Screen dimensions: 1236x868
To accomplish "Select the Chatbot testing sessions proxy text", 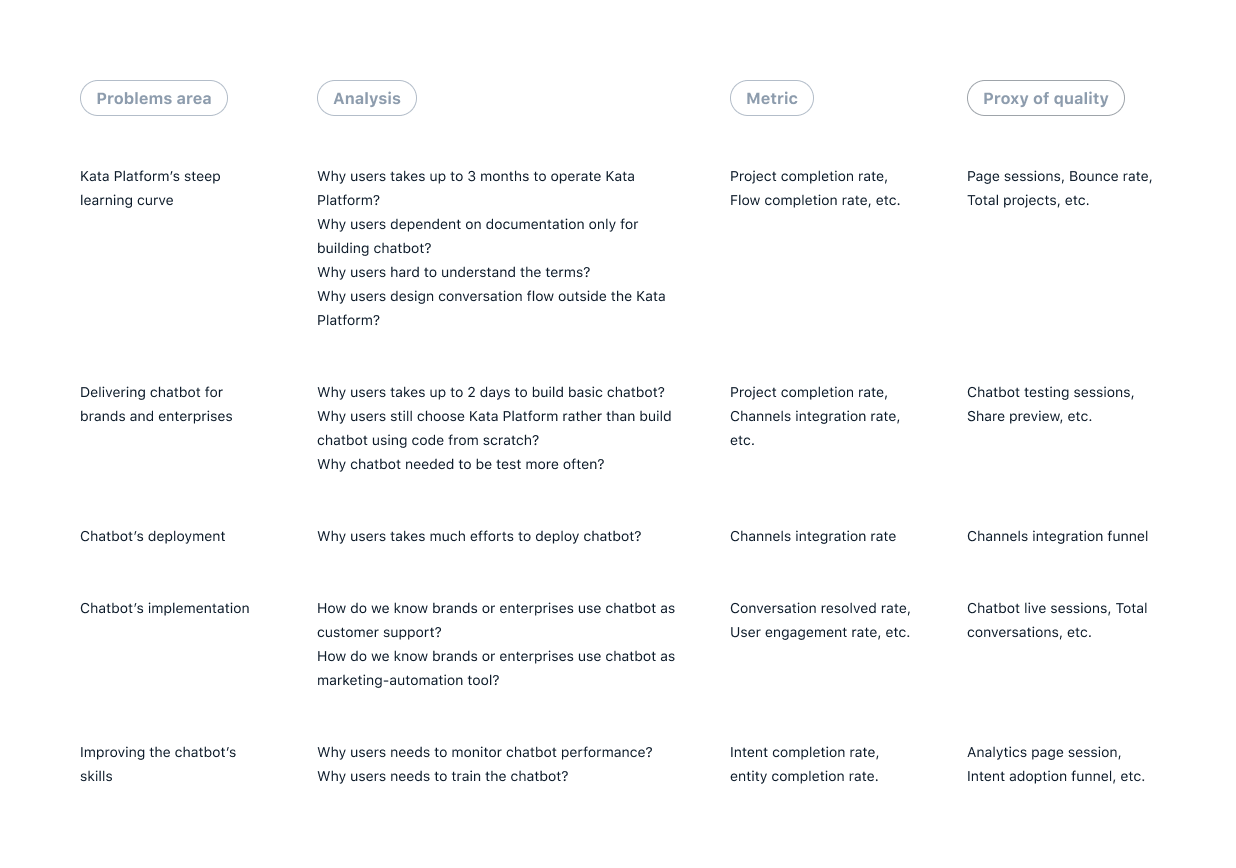I will tap(1051, 392).
